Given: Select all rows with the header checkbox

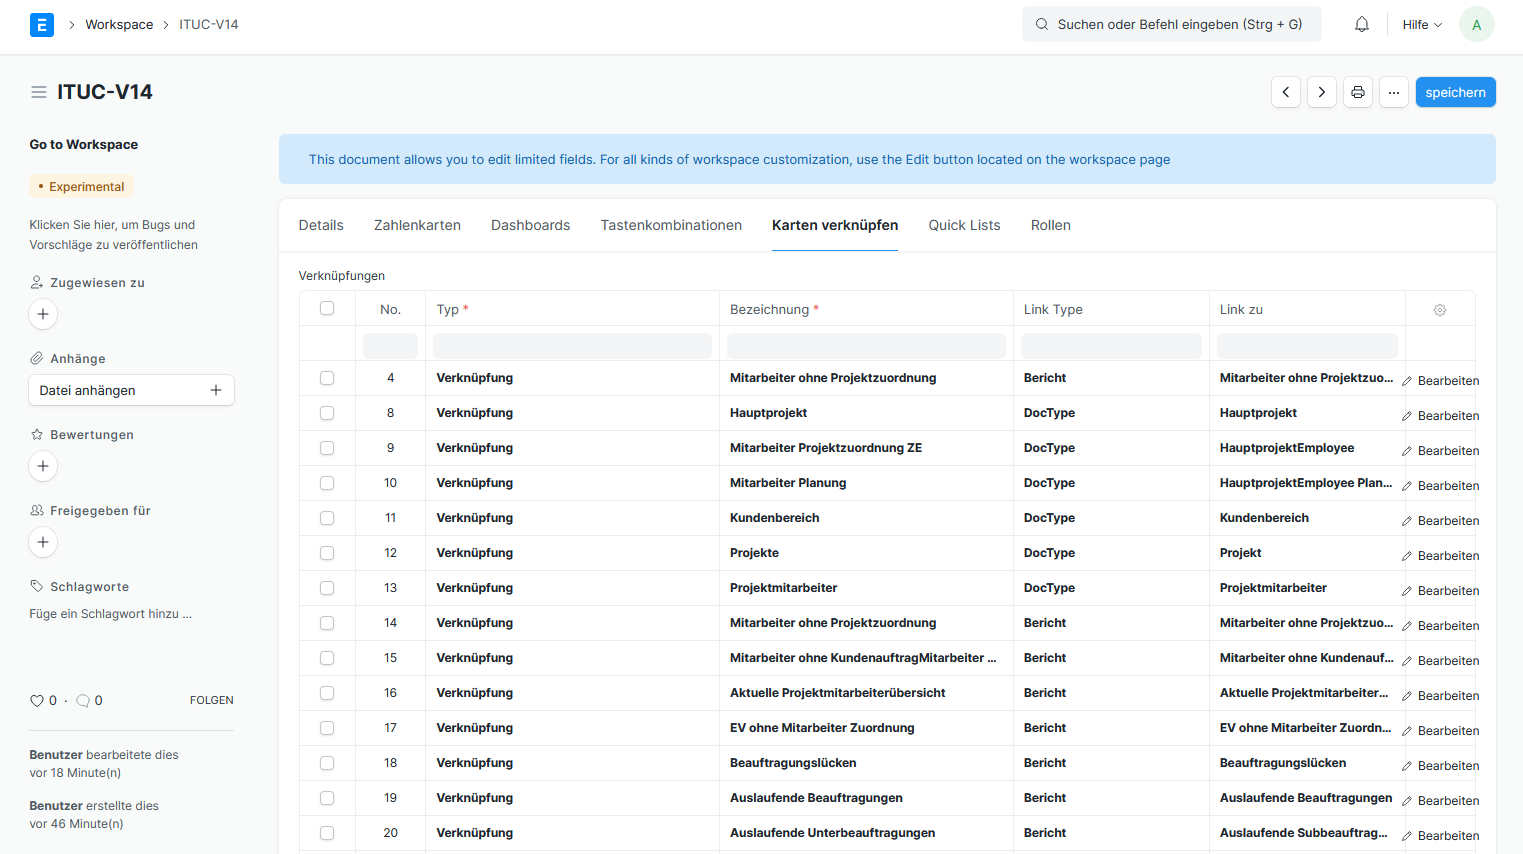Looking at the screenshot, I should coord(327,308).
